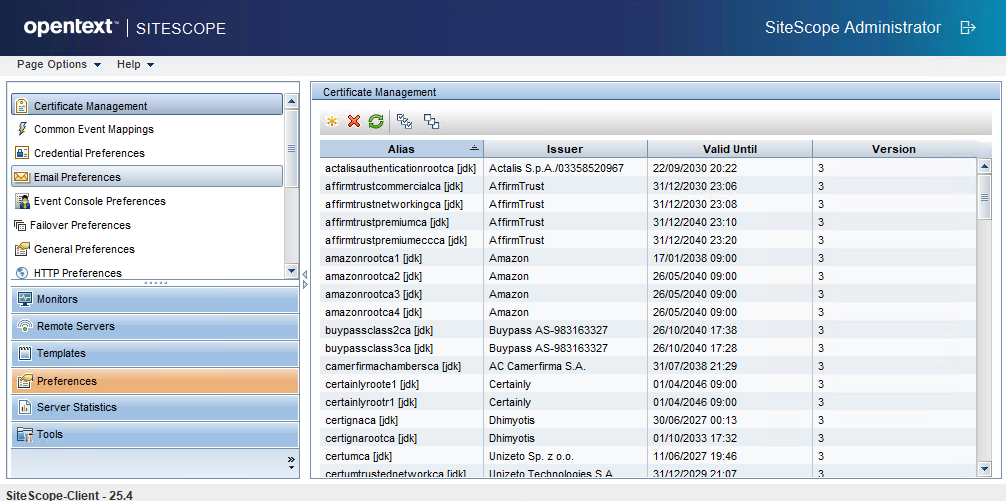Open the Server Statistics context panel
The width and height of the screenshot is (1006, 501).
coord(155,407)
